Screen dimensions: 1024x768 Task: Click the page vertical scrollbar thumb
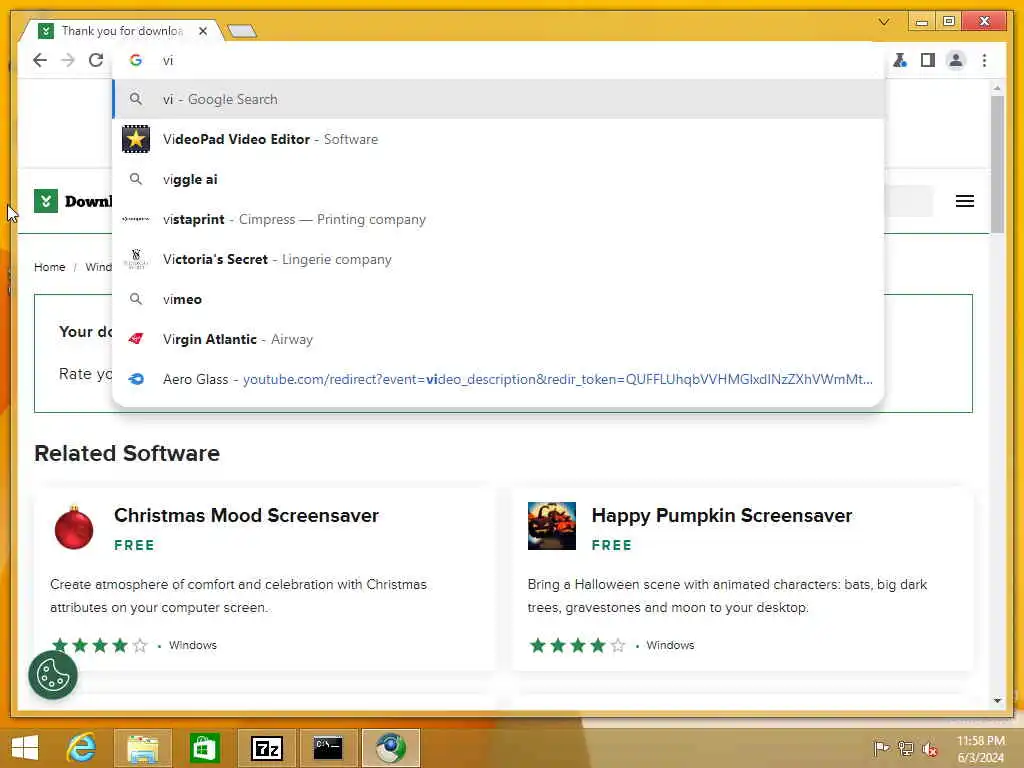[997, 163]
